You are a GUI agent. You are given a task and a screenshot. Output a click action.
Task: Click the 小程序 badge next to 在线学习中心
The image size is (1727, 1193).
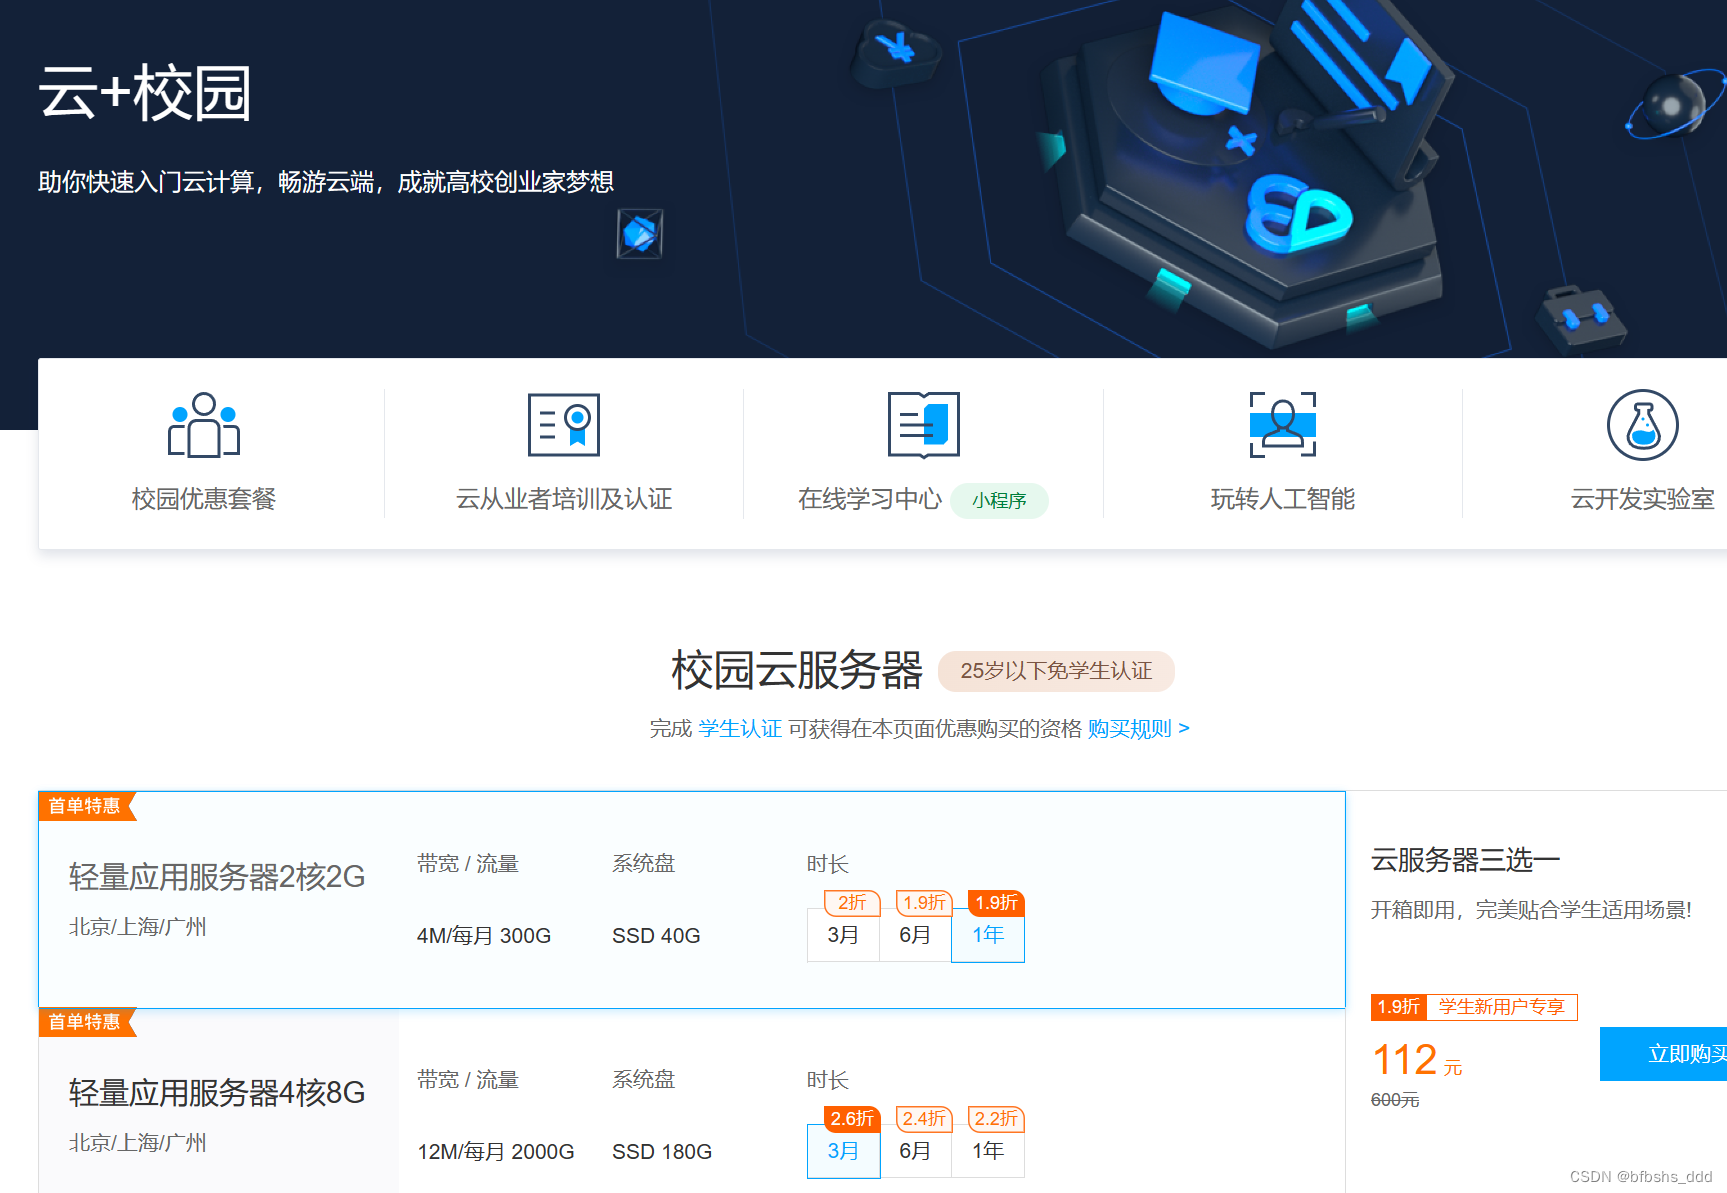1000,500
